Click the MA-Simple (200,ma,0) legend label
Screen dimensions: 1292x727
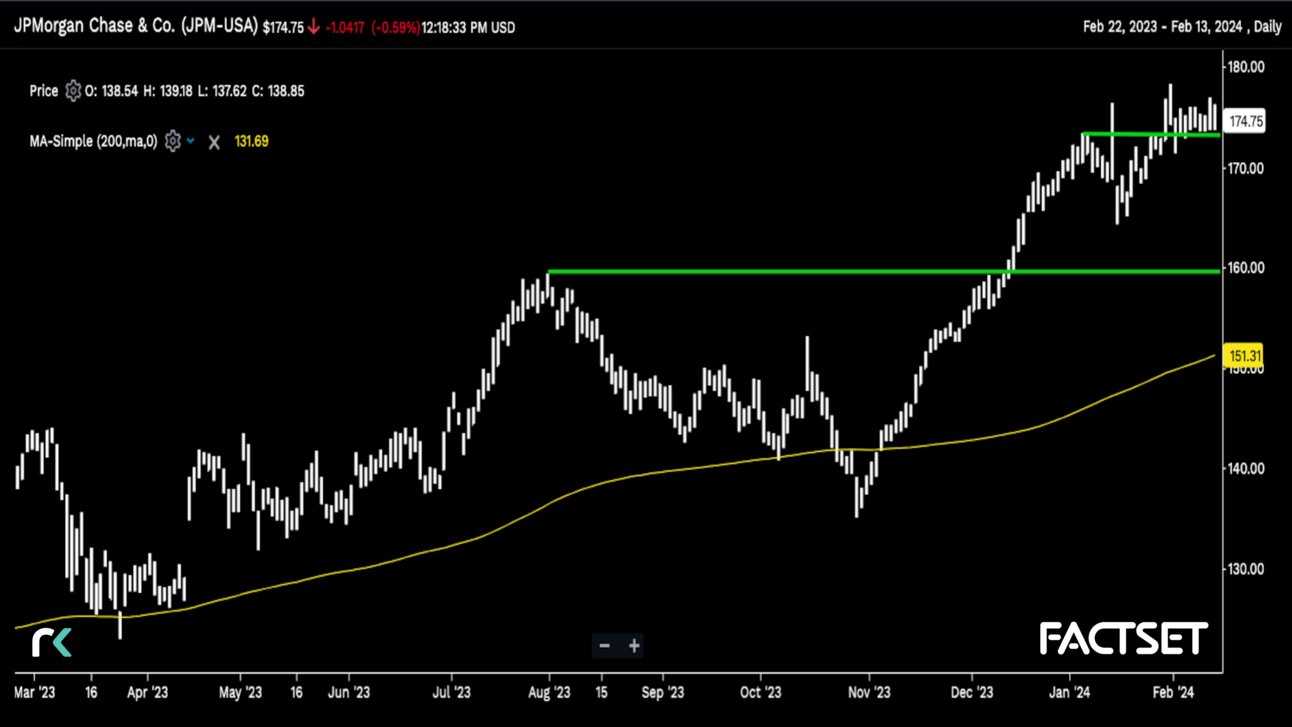point(93,141)
